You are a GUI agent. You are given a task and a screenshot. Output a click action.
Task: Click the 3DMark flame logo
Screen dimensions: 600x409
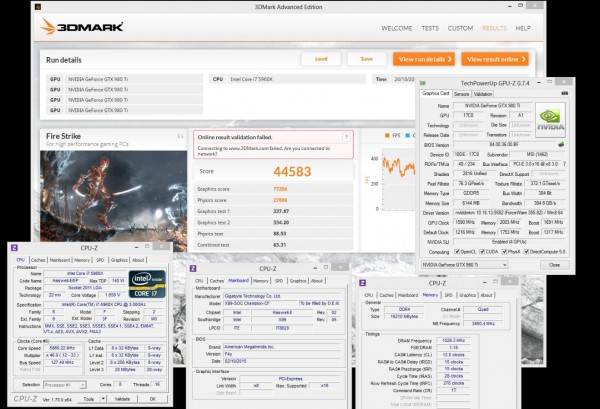coord(48,26)
